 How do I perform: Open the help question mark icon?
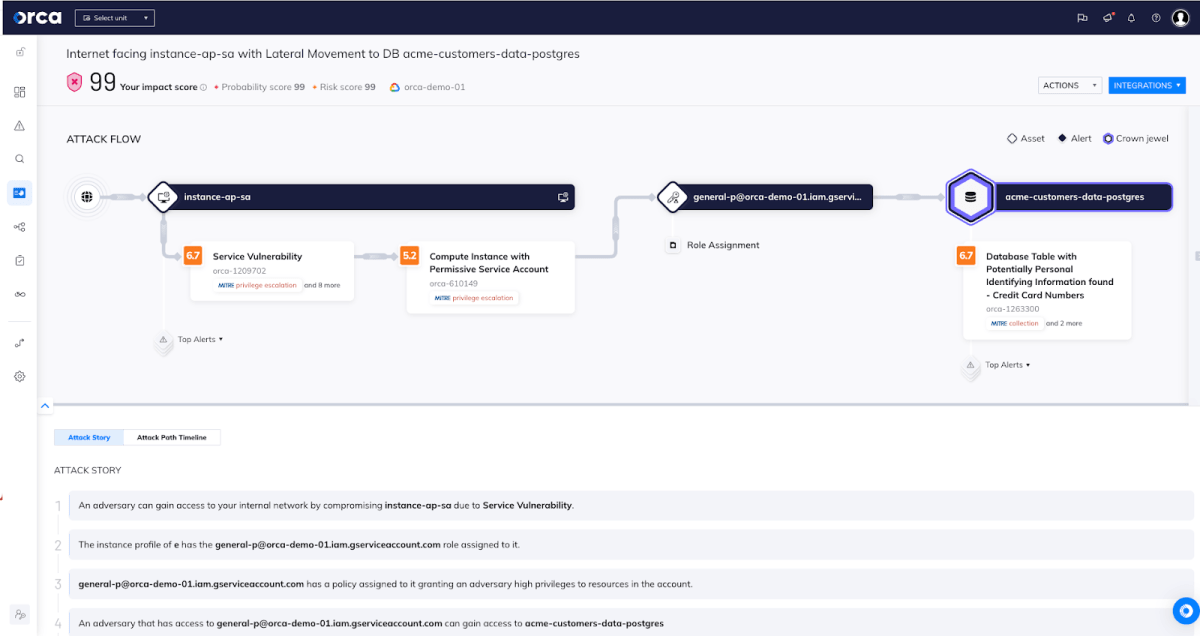1156,18
